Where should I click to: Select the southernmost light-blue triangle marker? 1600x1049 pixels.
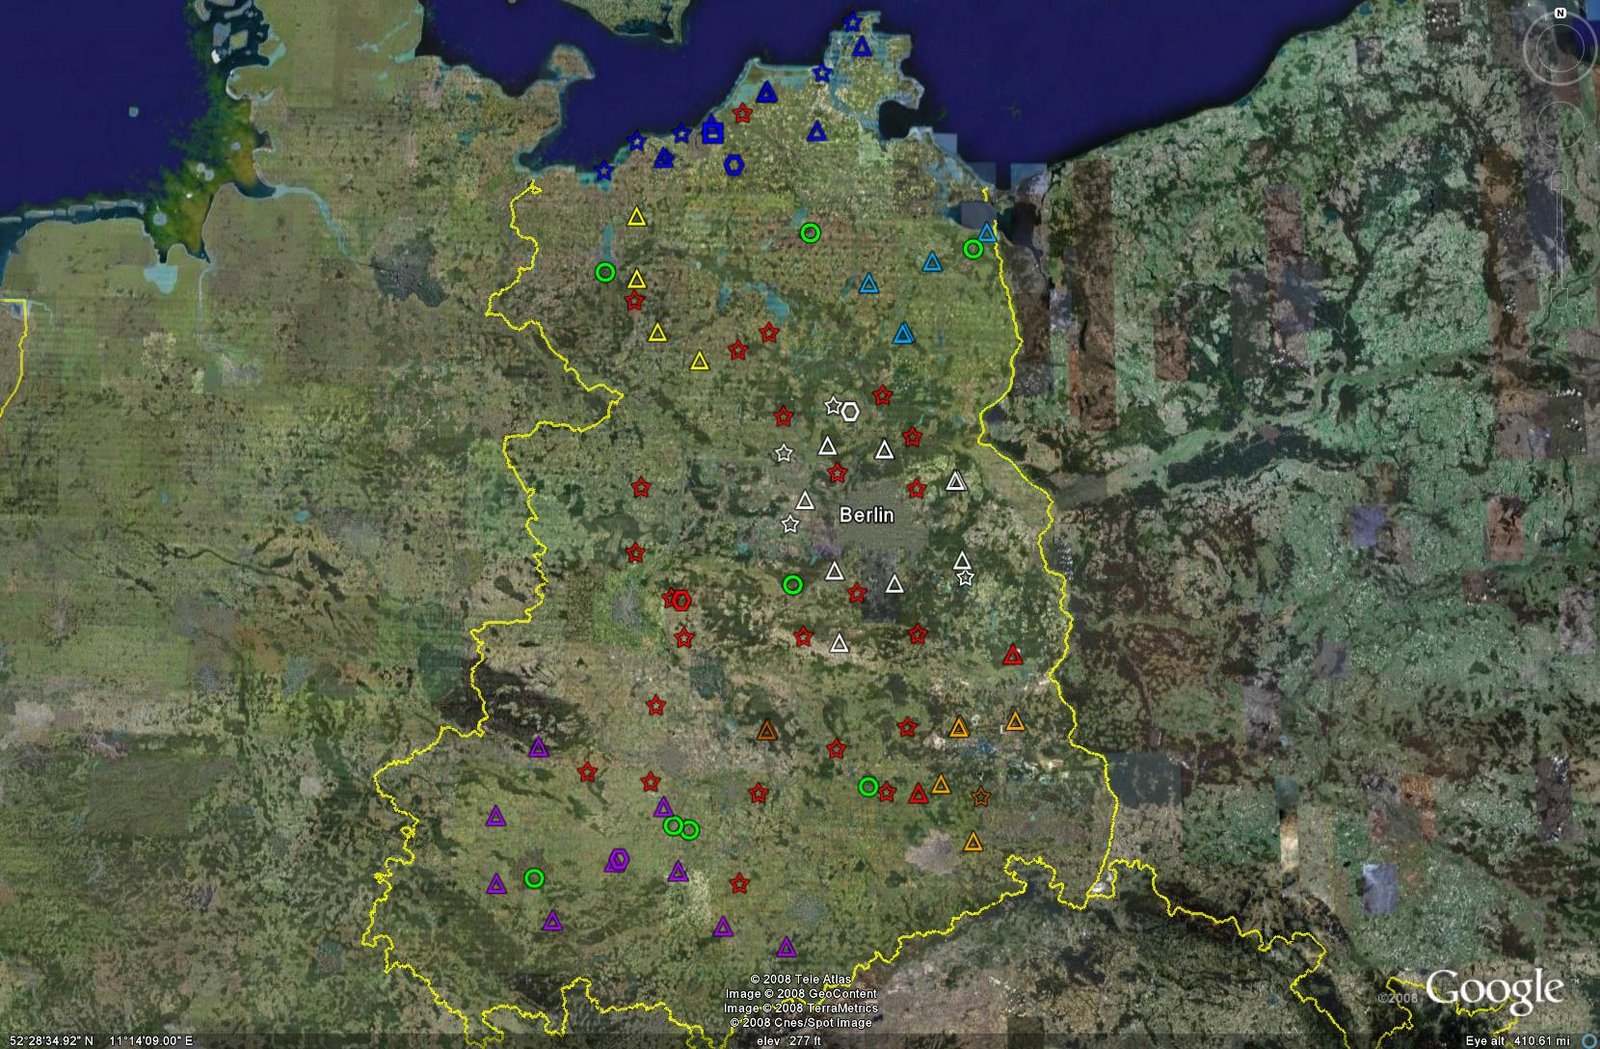[x=904, y=333]
